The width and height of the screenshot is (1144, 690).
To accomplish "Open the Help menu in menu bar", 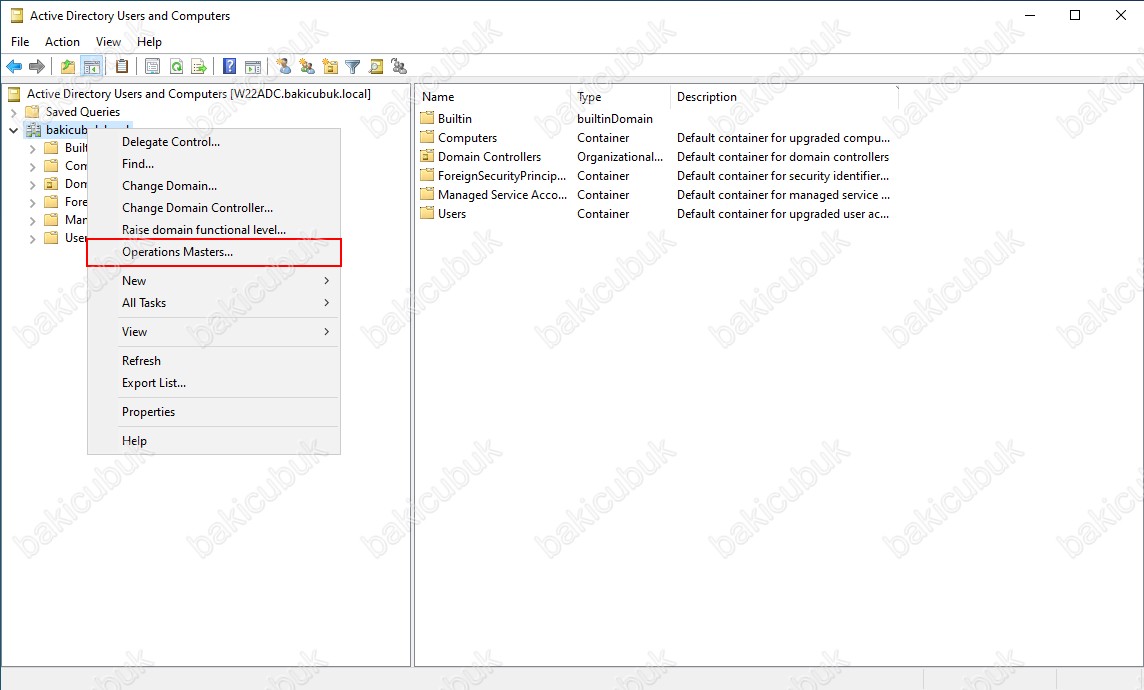I will (149, 42).
